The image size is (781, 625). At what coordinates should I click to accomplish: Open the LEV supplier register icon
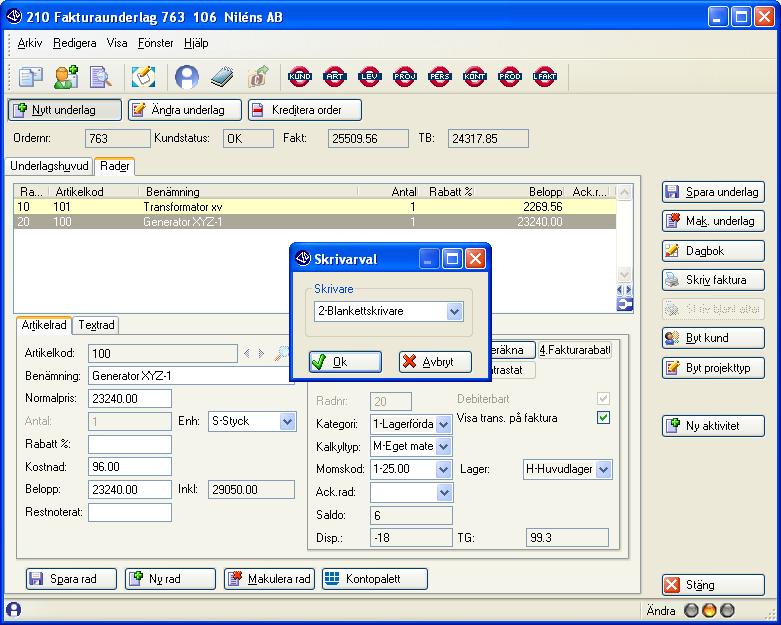(370, 76)
